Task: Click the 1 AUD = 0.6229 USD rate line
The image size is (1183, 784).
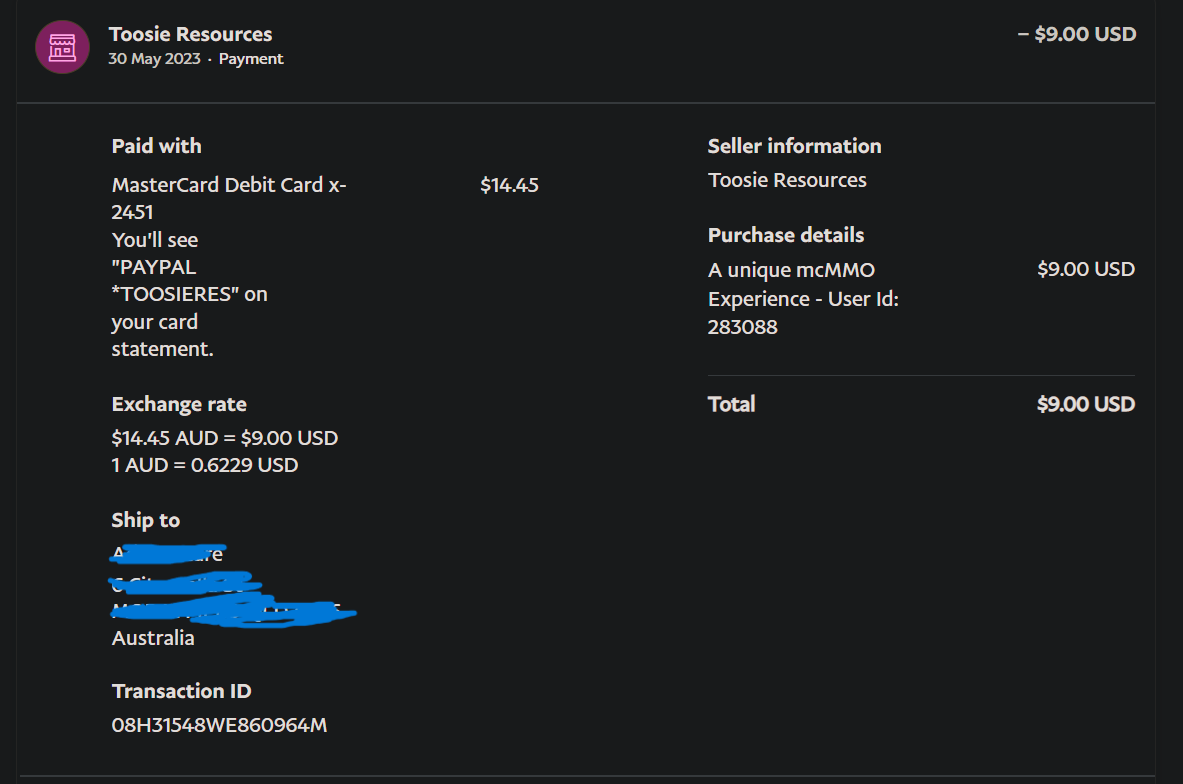Action: (205, 465)
